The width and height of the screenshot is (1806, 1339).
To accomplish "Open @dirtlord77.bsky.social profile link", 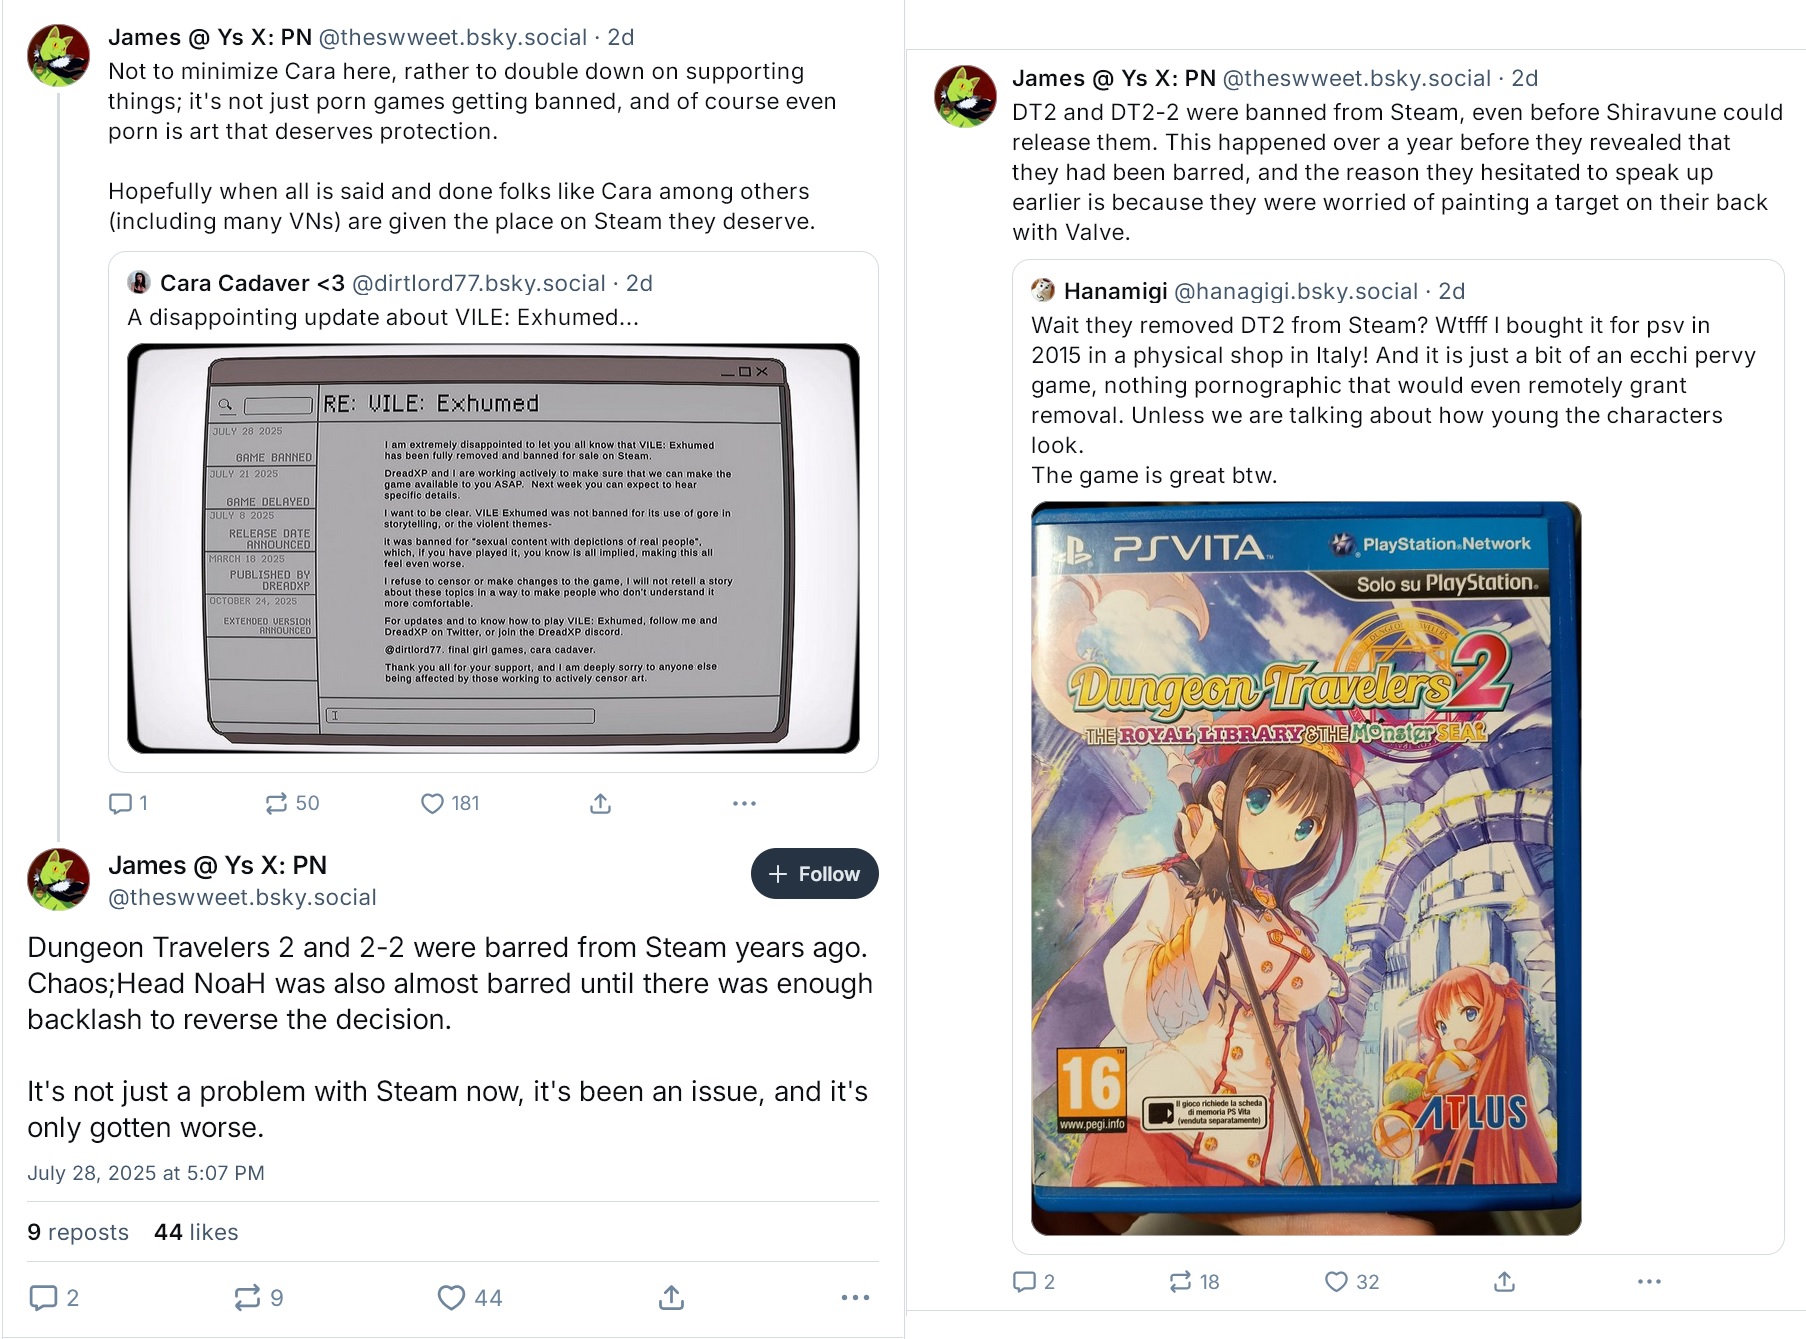I will [x=479, y=283].
